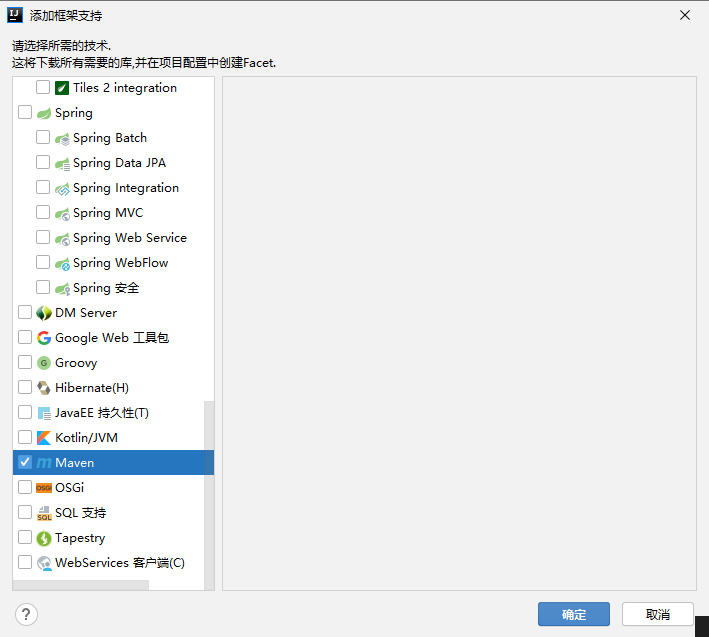Click the Spring MVC icon
This screenshot has height=637, width=709.
(x=62, y=213)
